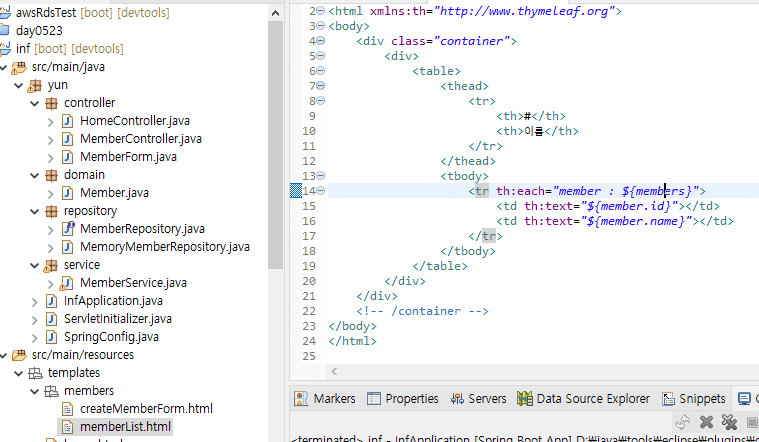The height and width of the screenshot is (442, 759).
Task: Collapse the repository package
Action: tap(34, 211)
